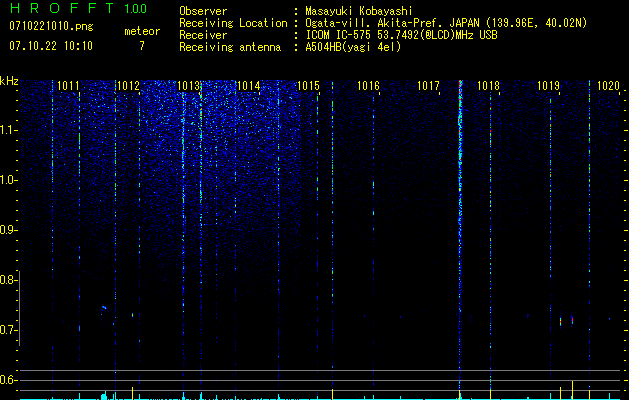Click the 0.6 frequency axis label
The width and height of the screenshot is (629, 400).
click(8, 380)
